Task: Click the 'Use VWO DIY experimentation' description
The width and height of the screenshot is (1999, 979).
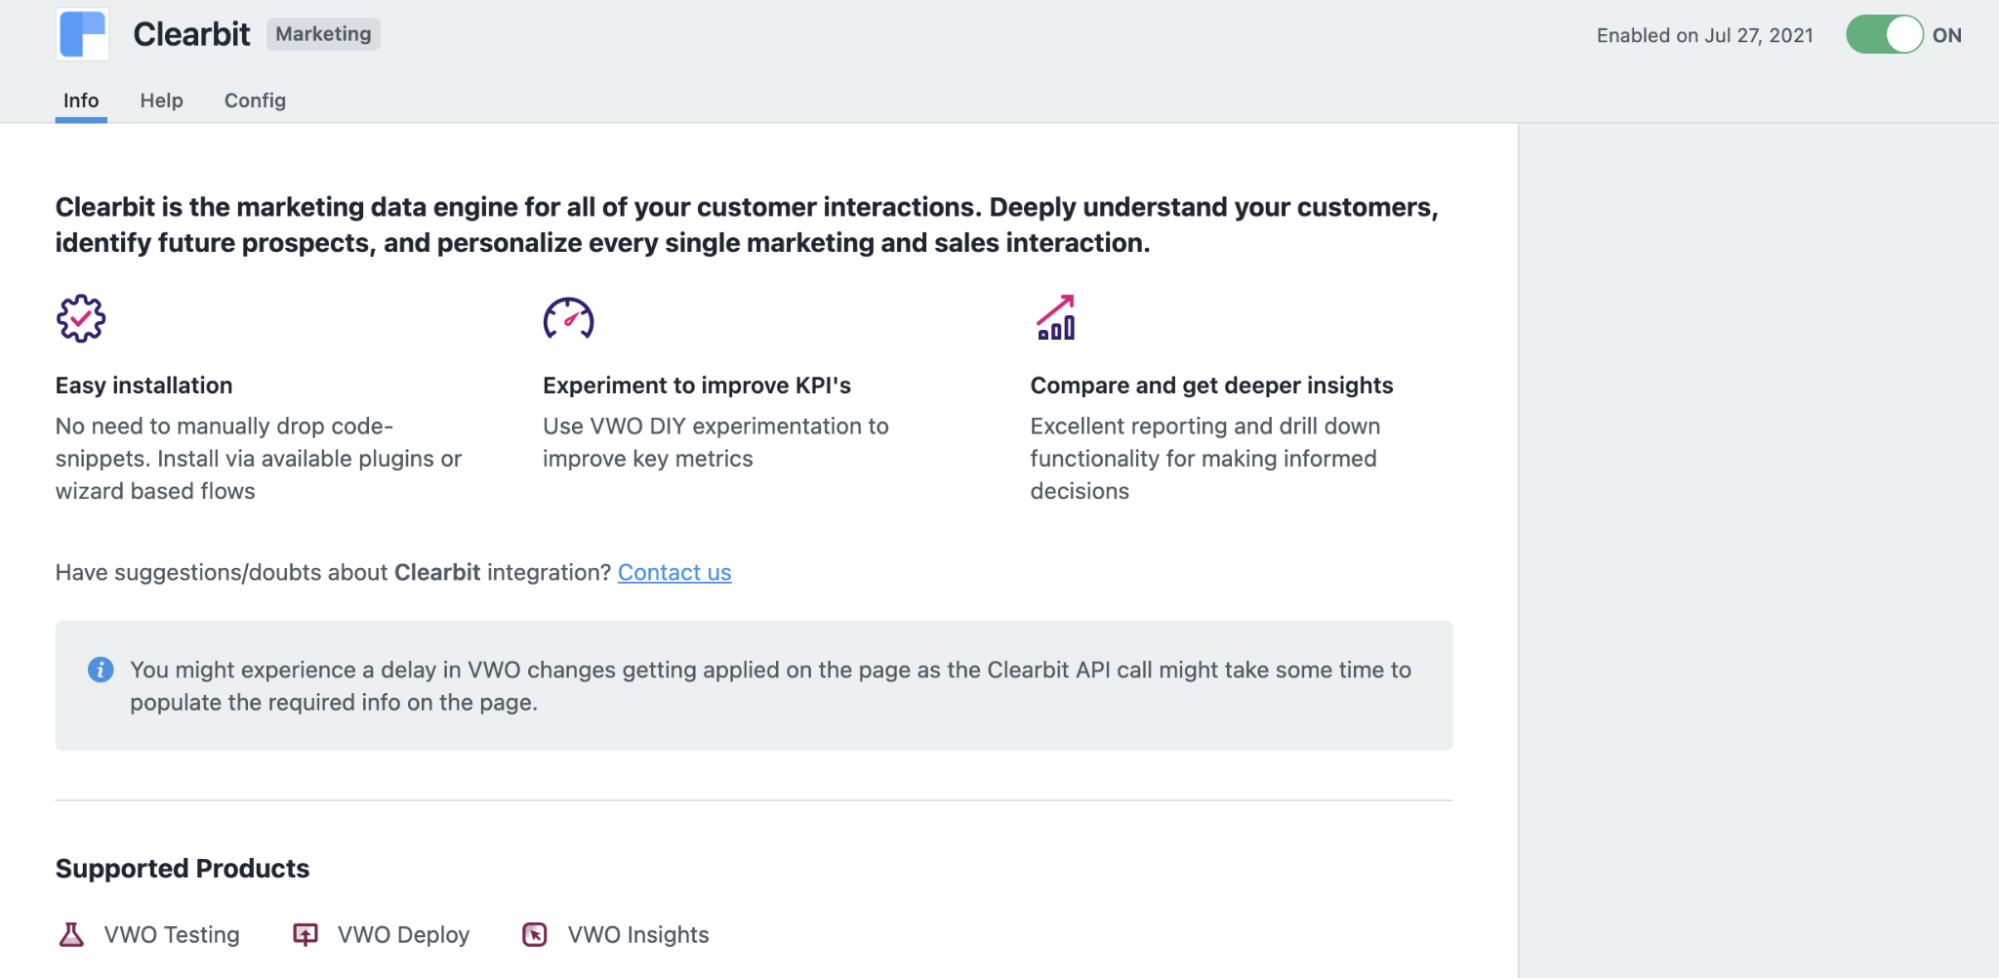Action: pos(715,442)
